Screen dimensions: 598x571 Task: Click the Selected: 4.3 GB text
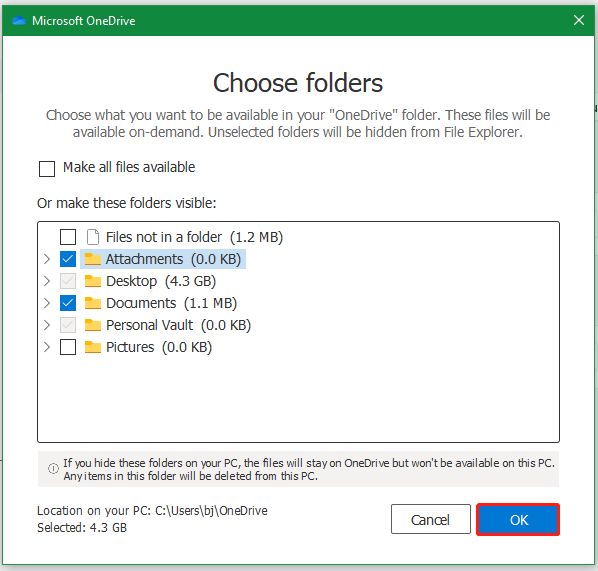(82, 528)
